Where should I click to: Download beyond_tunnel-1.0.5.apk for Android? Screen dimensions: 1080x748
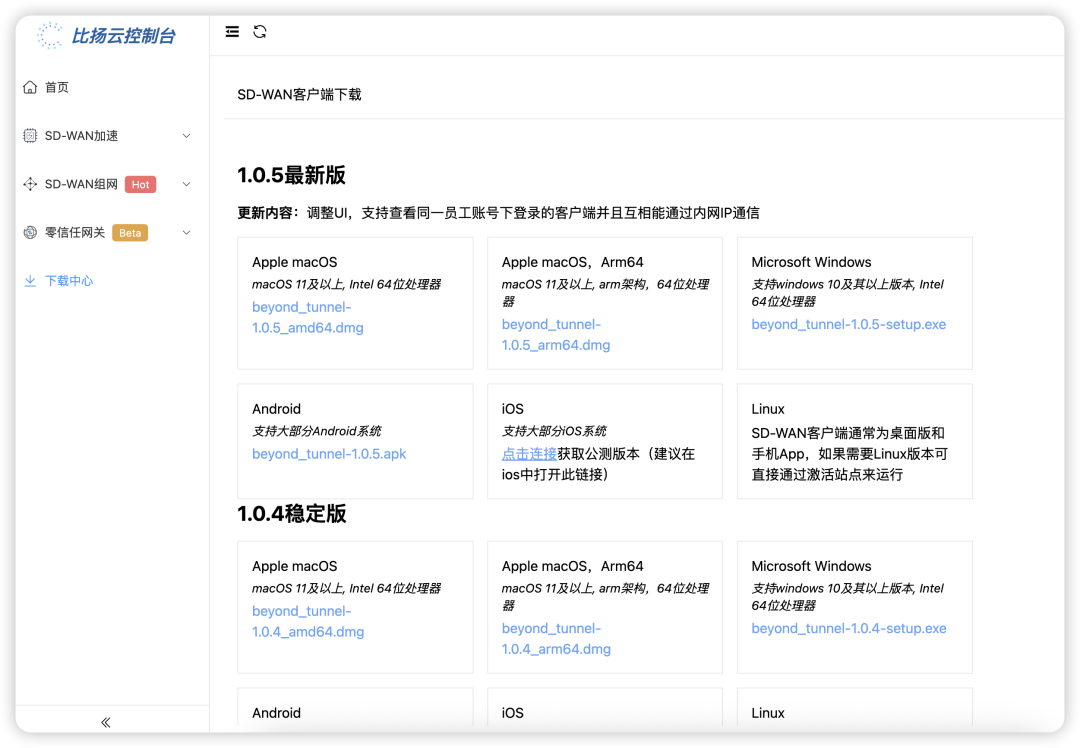click(x=329, y=453)
